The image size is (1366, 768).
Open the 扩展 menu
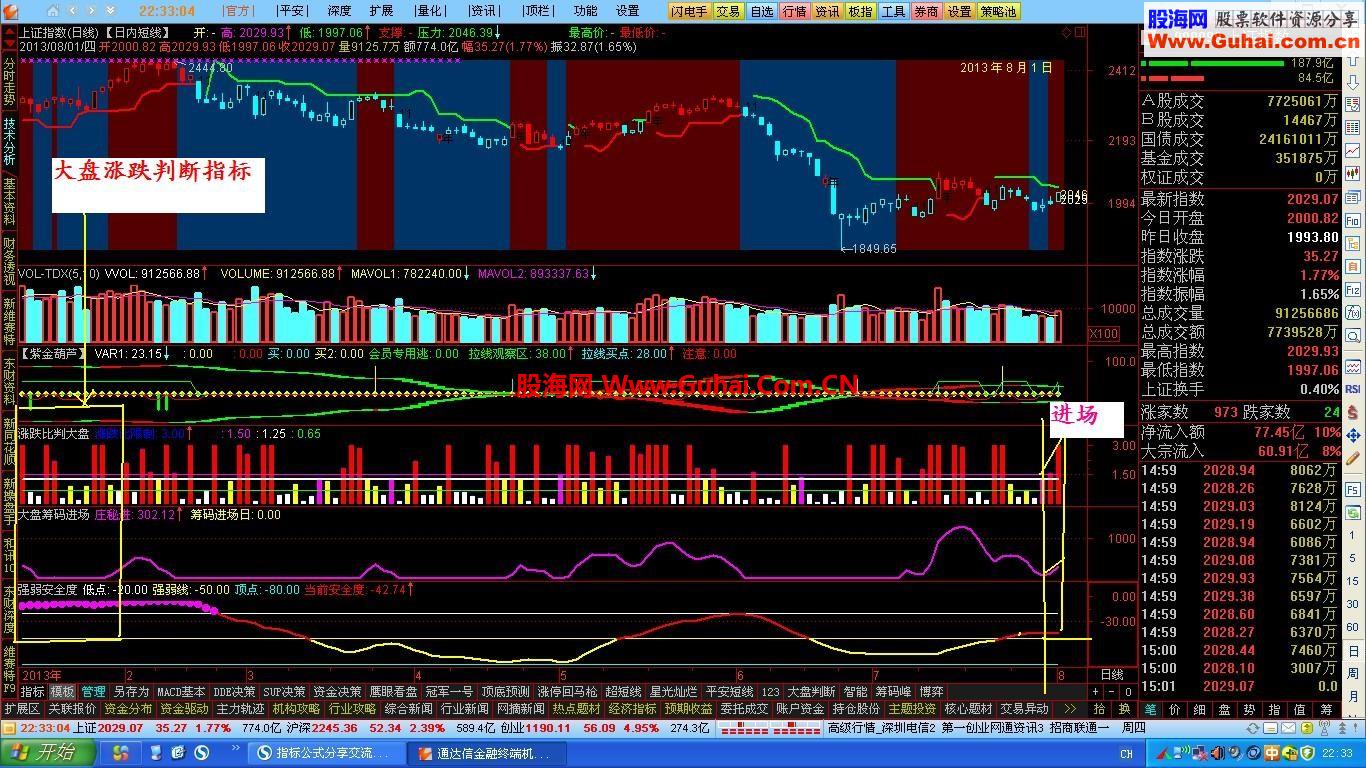point(381,11)
